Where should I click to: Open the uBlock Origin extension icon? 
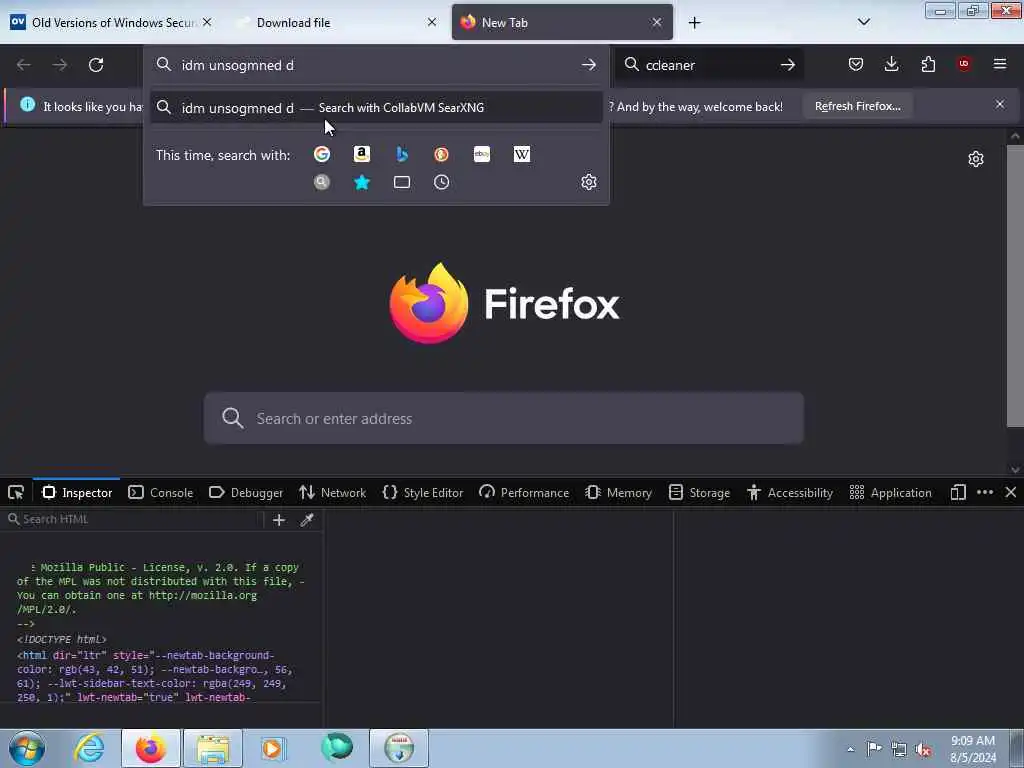(964, 64)
